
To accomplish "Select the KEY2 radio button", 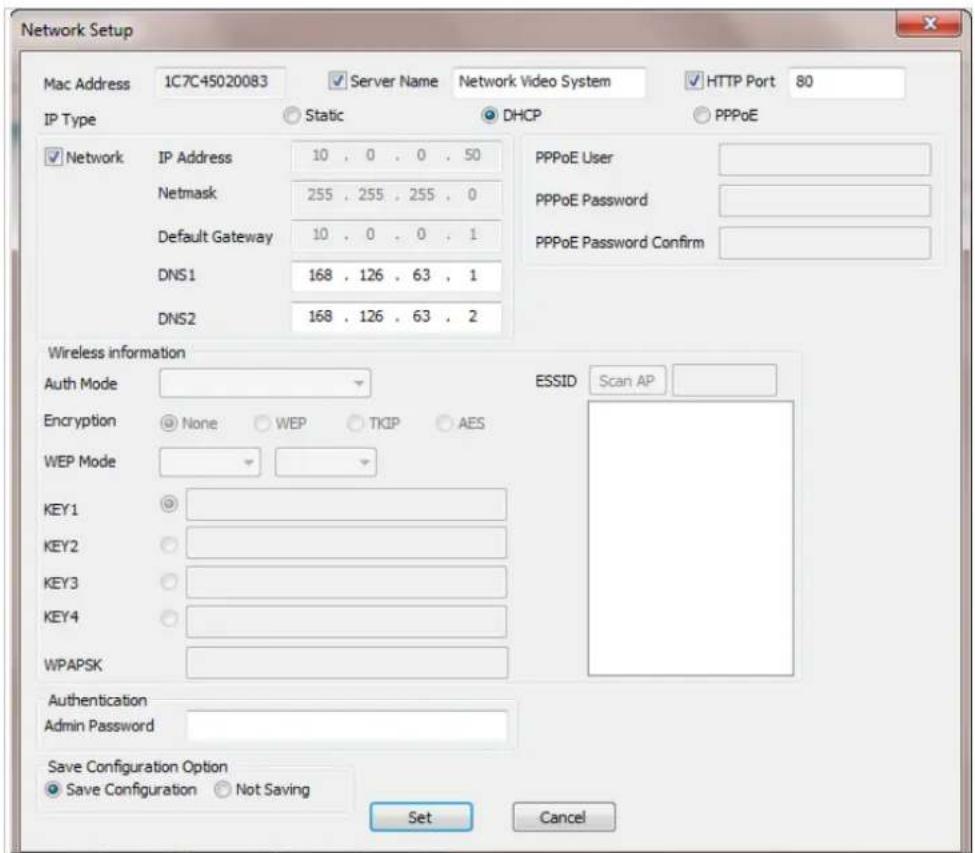I will (x=169, y=545).
